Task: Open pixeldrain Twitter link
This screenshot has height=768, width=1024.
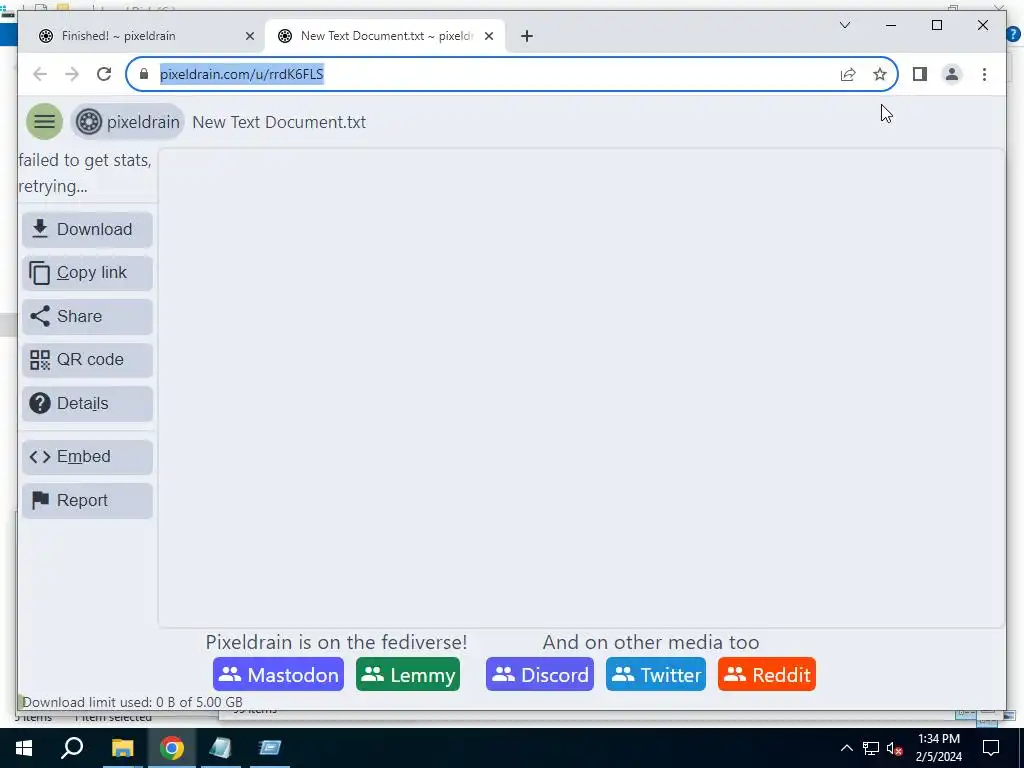Action: 656,675
